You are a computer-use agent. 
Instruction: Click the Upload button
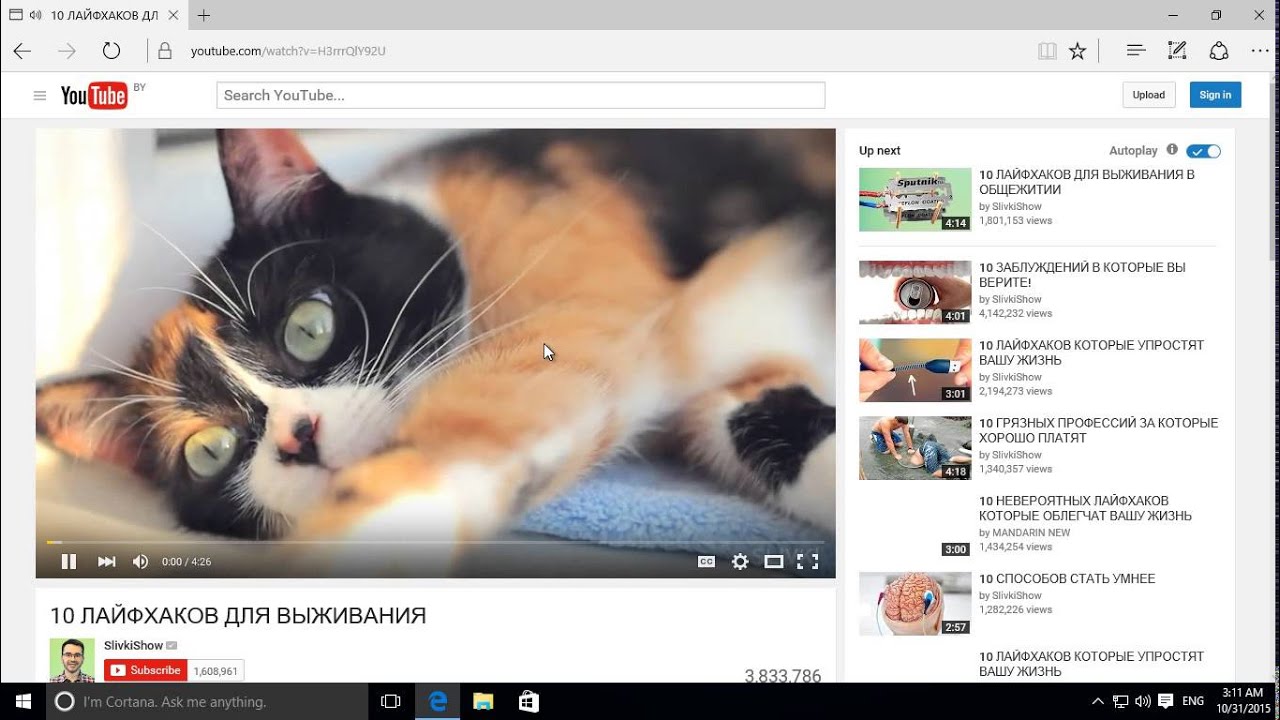[1148, 95]
